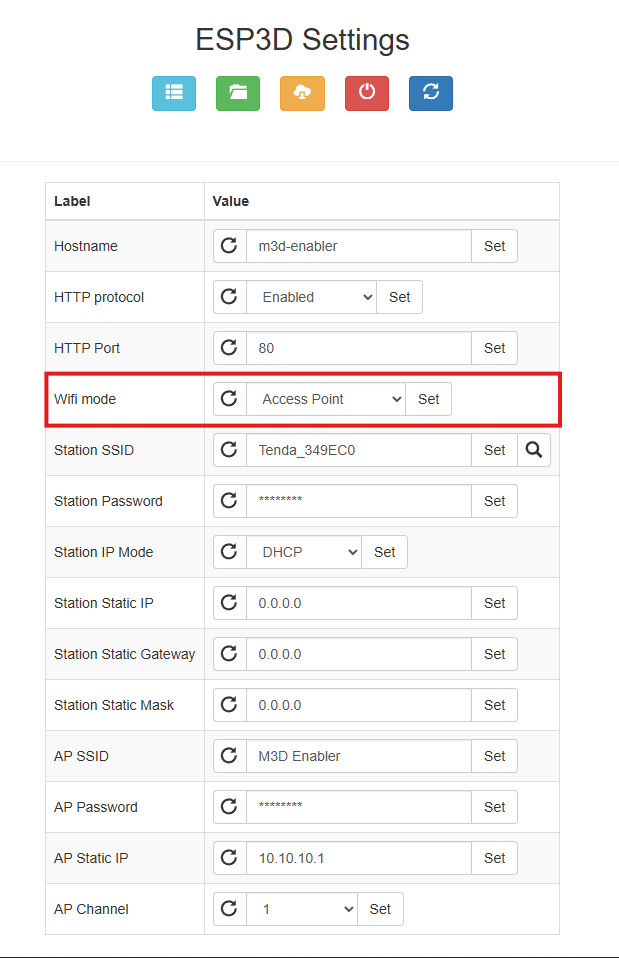Scan networks with Station SSID magnifier icon
The image size is (619, 958).
tap(534, 450)
